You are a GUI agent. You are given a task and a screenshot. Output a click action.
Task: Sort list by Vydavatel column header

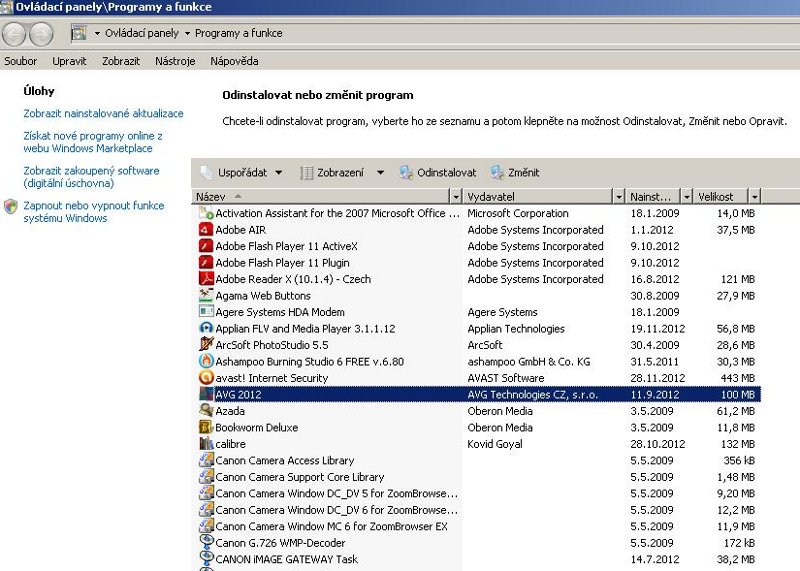pos(540,197)
